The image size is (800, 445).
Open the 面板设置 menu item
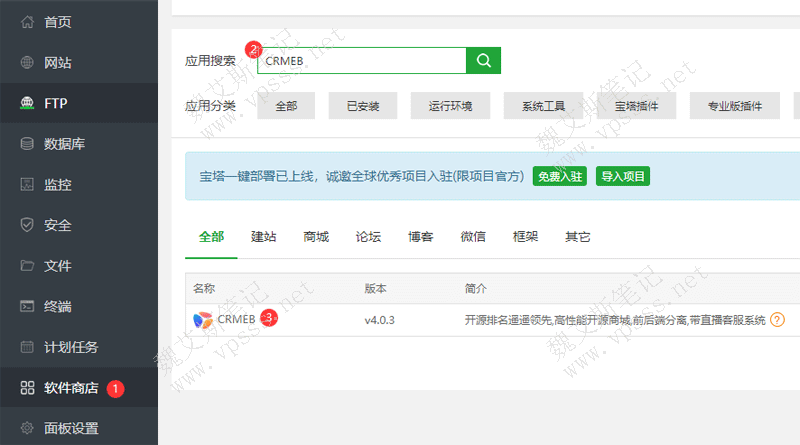point(79,428)
